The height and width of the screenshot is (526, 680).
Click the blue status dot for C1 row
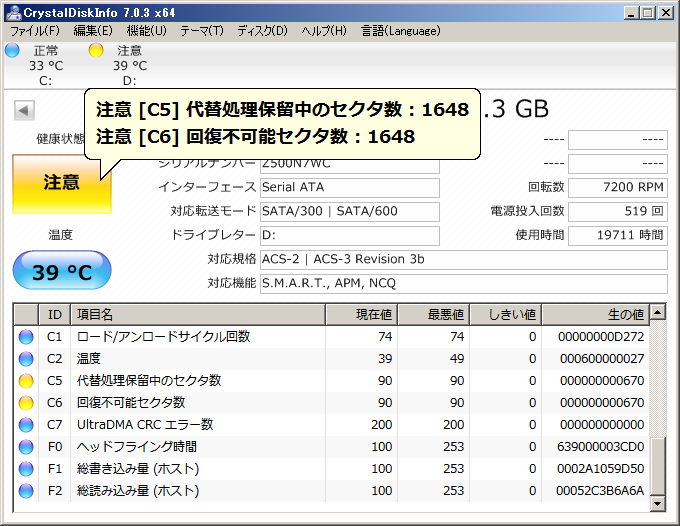click(26, 337)
